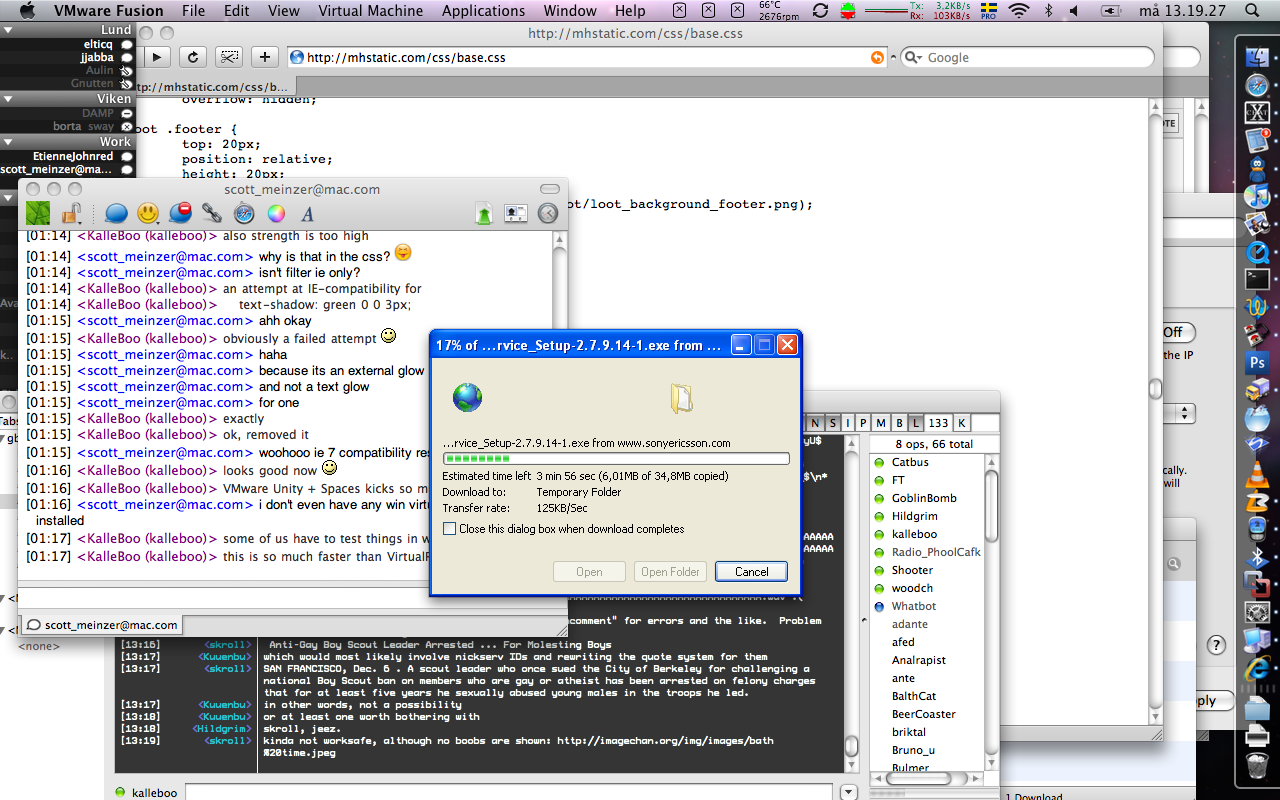1280x800 pixels.
Task: Click the disabled Open Folder button
Action: click(670, 572)
